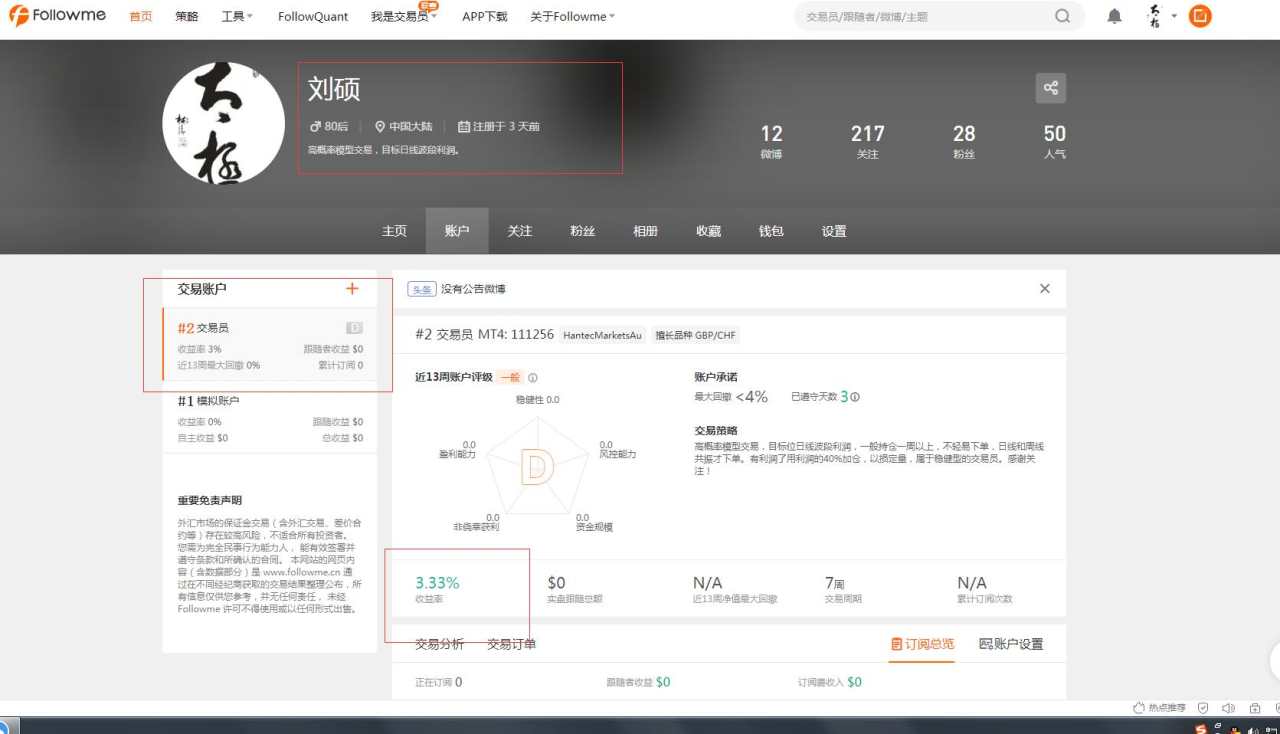The width and height of the screenshot is (1280, 734).
Task: Click the browser shield icon in status bar
Action: coord(1203,708)
